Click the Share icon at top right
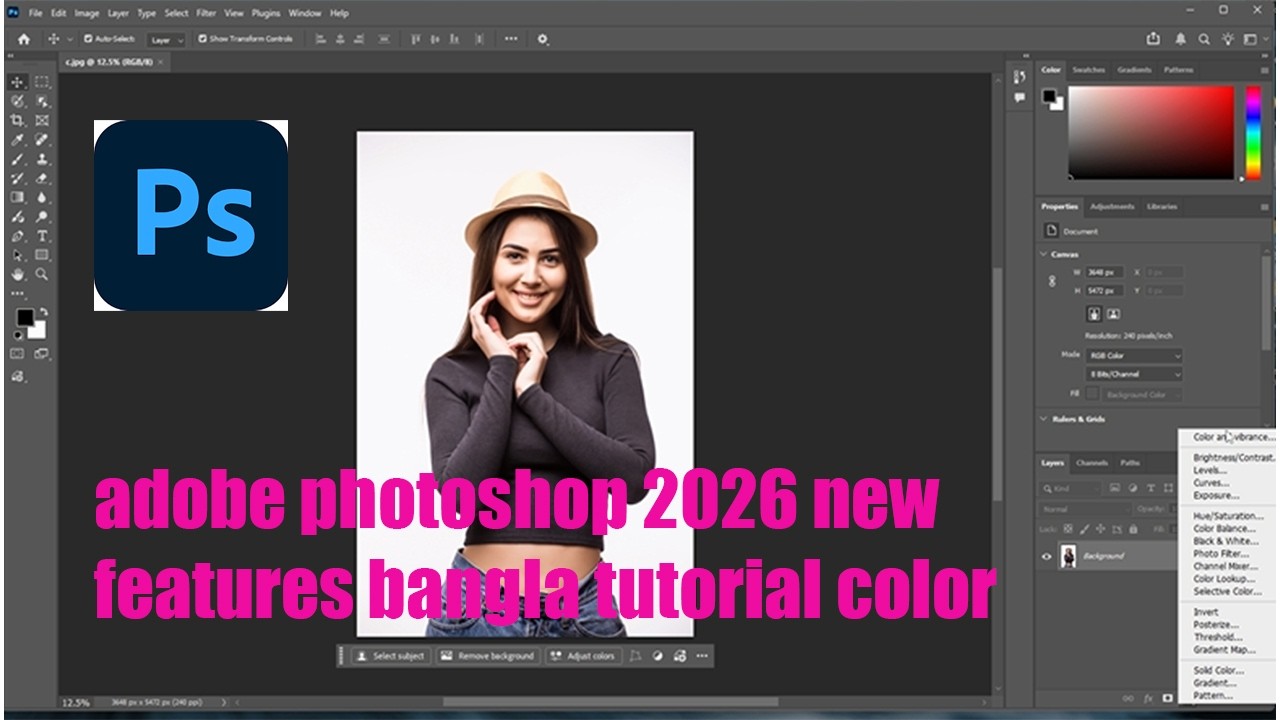1280x720 pixels. [1153, 39]
